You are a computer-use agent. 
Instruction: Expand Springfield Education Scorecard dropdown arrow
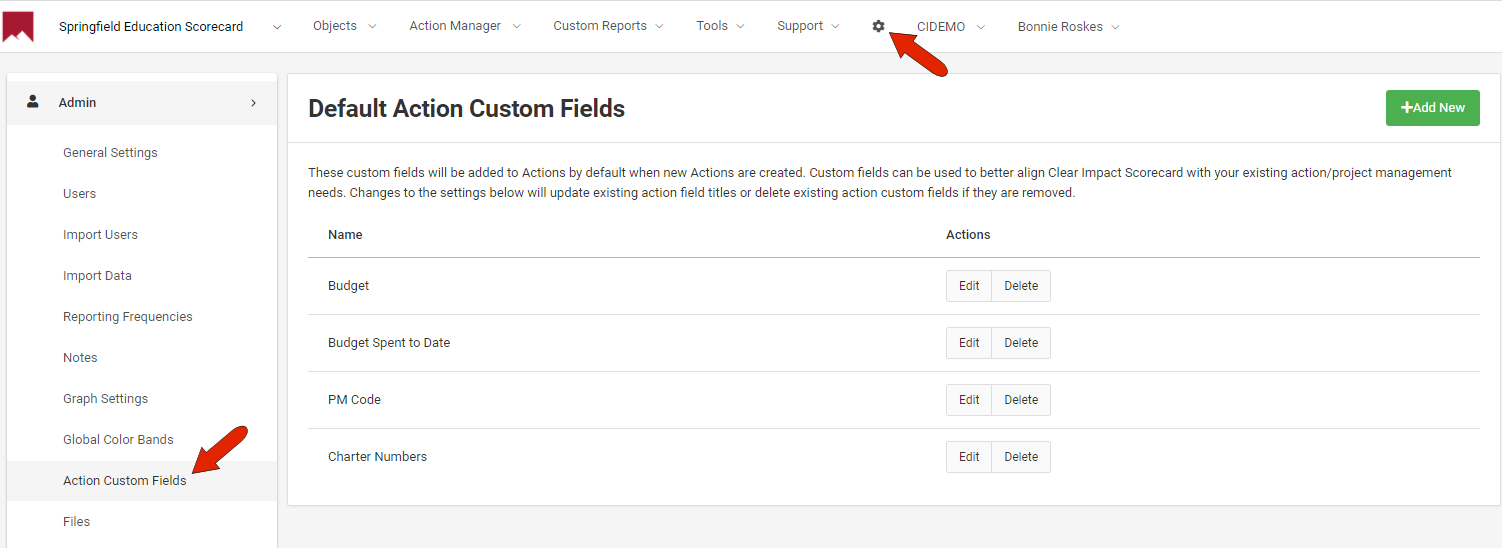(x=277, y=27)
